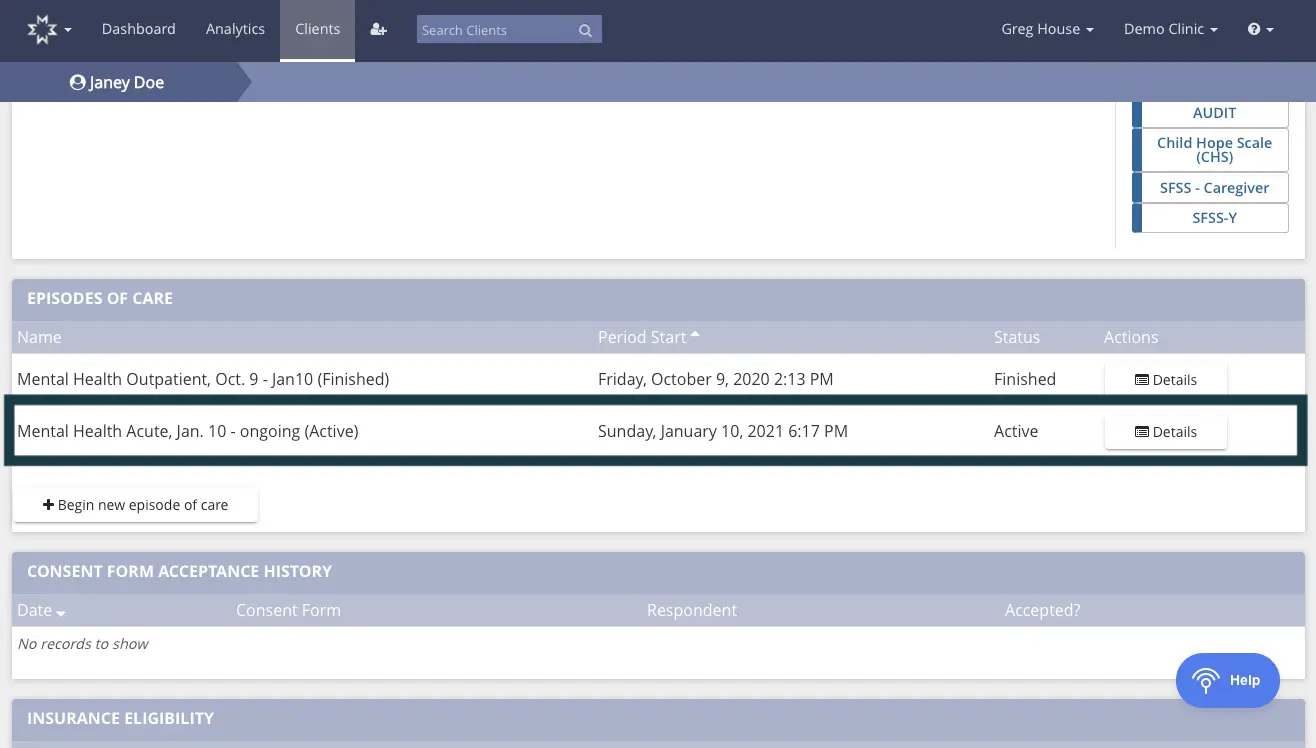Click the floating Help beacon button
The image size is (1316, 748).
[x=1227, y=680]
